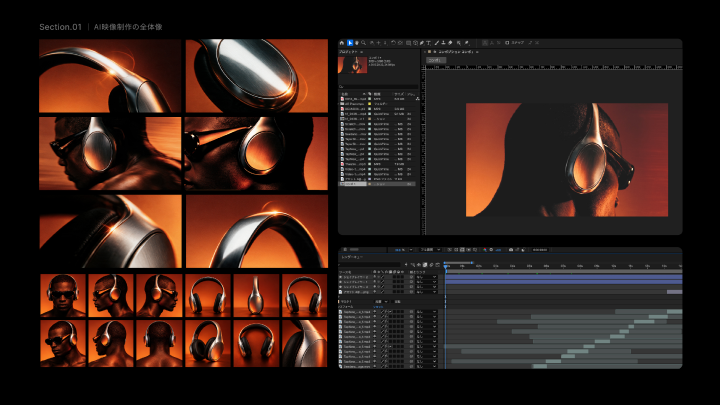Click the parent pick whip of シェイプレイヤー 2
720x405 pixels.
coord(411,277)
